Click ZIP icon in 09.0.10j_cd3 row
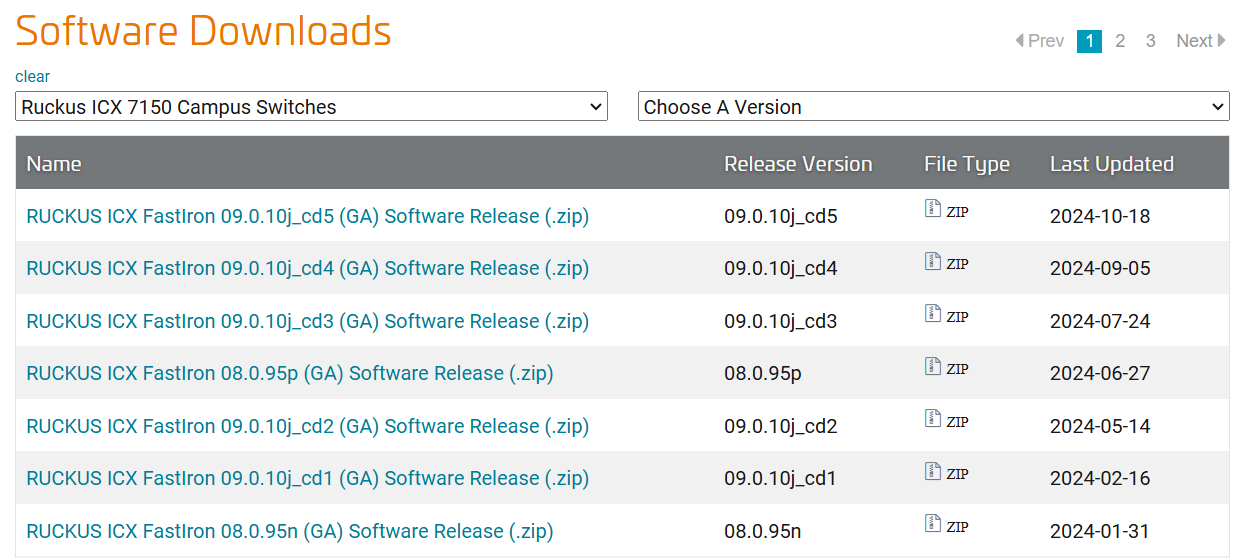Viewport: 1260px width, 558px height. (x=933, y=314)
